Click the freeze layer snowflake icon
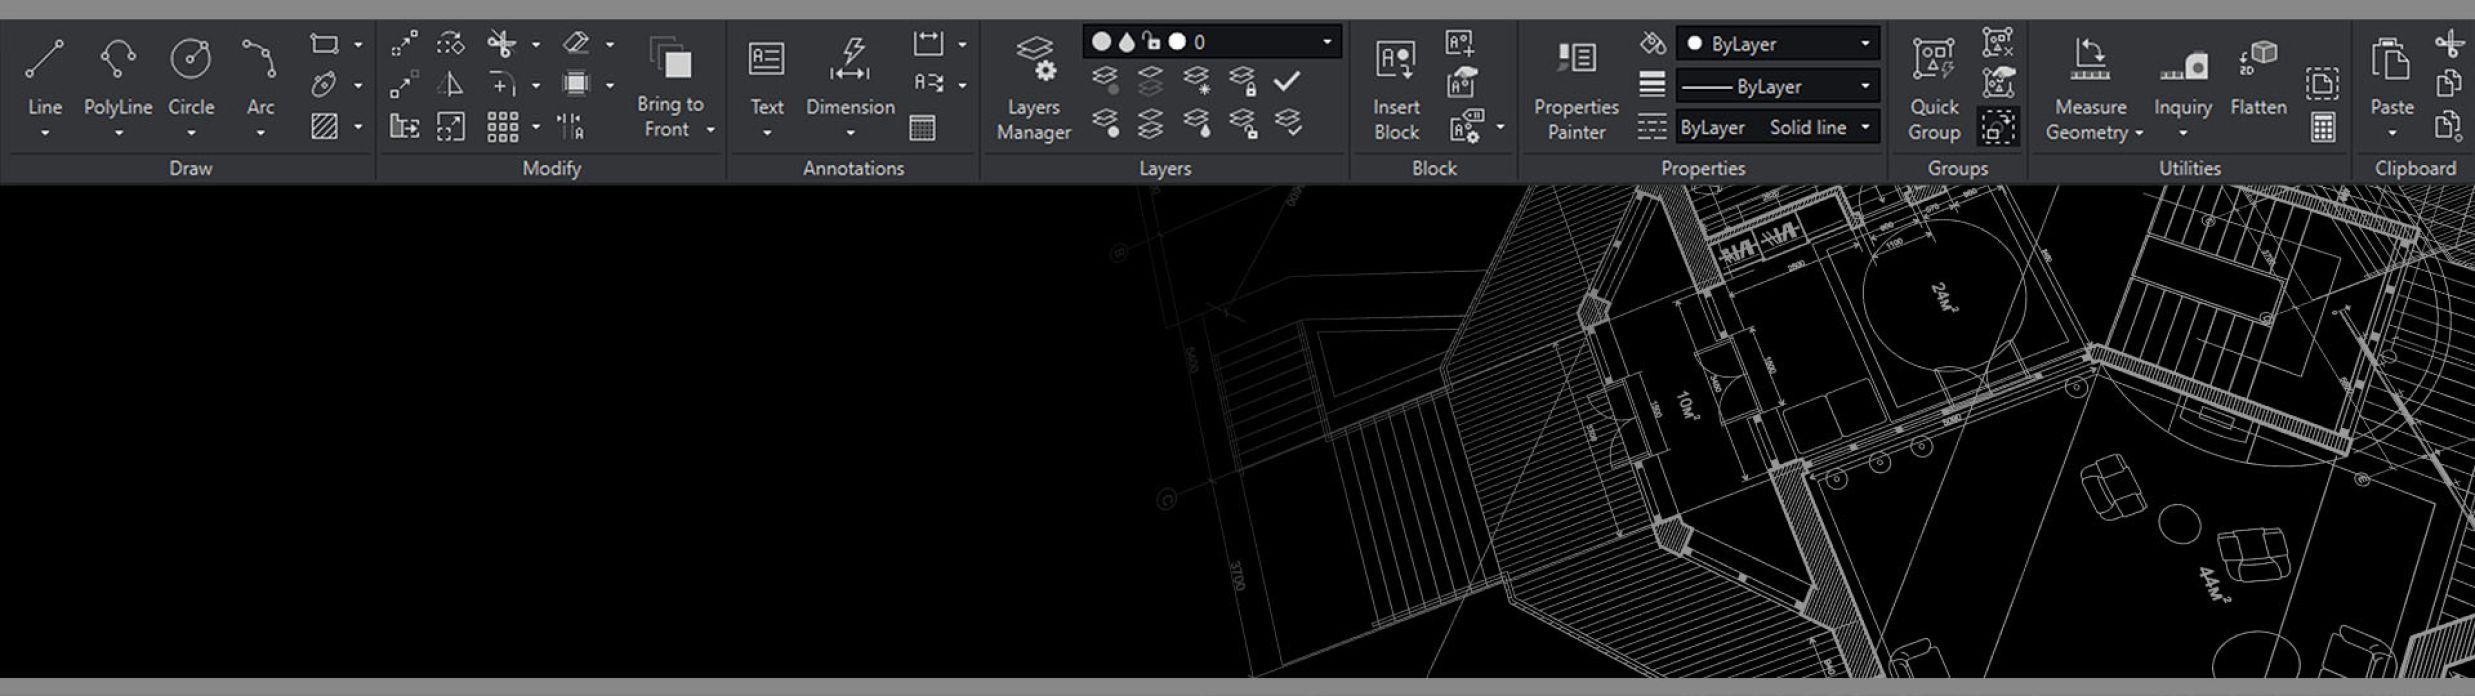 point(1196,80)
